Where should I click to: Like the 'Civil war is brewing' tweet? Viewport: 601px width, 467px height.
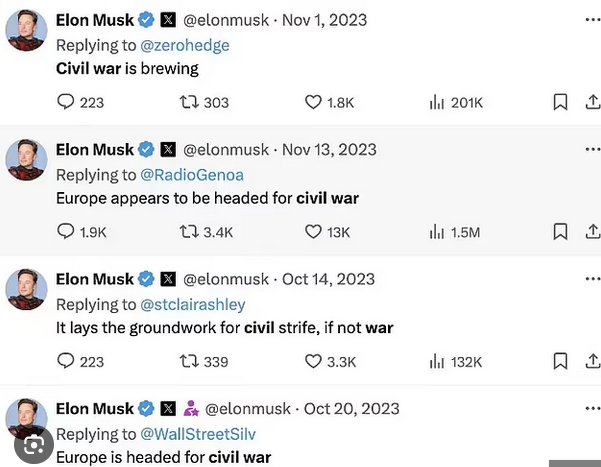click(313, 102)
